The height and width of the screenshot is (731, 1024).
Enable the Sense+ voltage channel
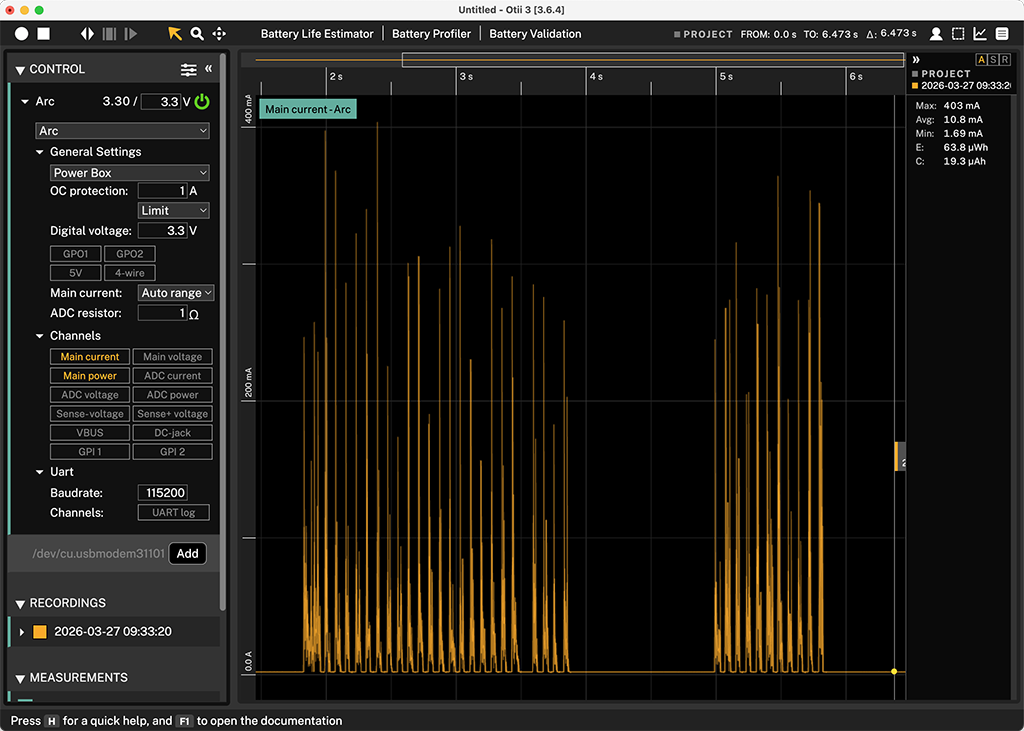click(172, 414)
